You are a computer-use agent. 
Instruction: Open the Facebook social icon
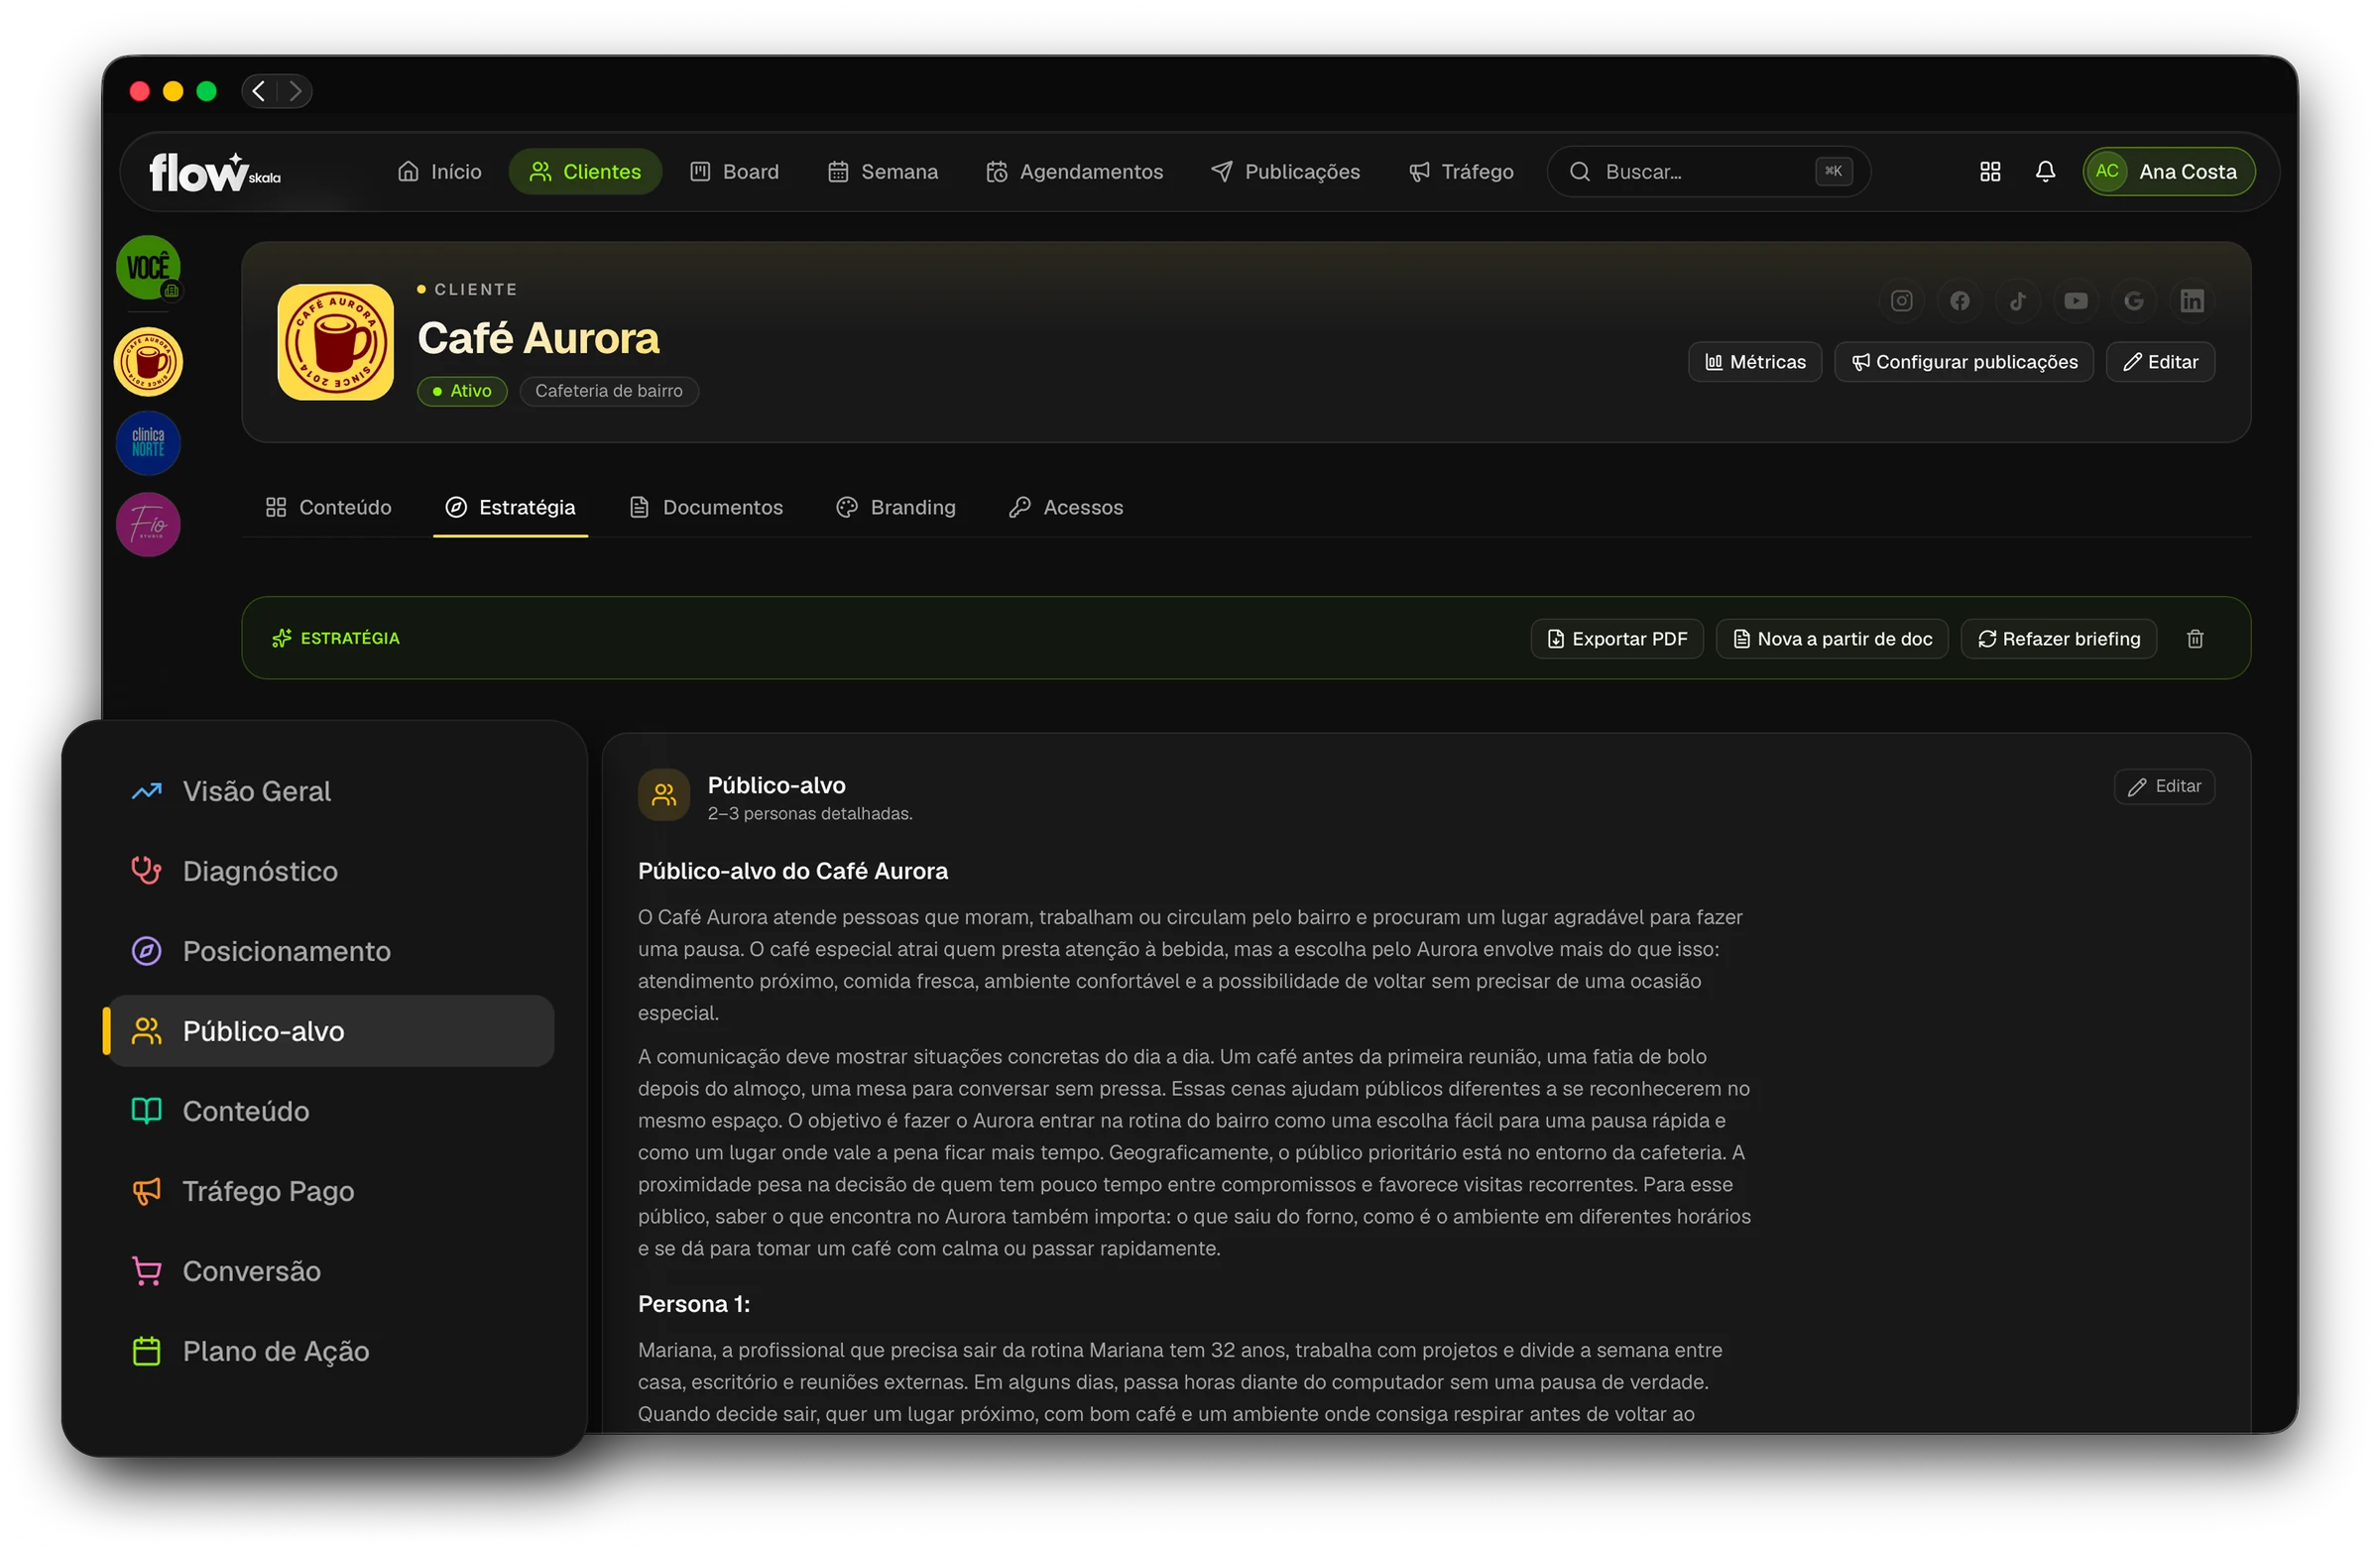[1959, 301]
